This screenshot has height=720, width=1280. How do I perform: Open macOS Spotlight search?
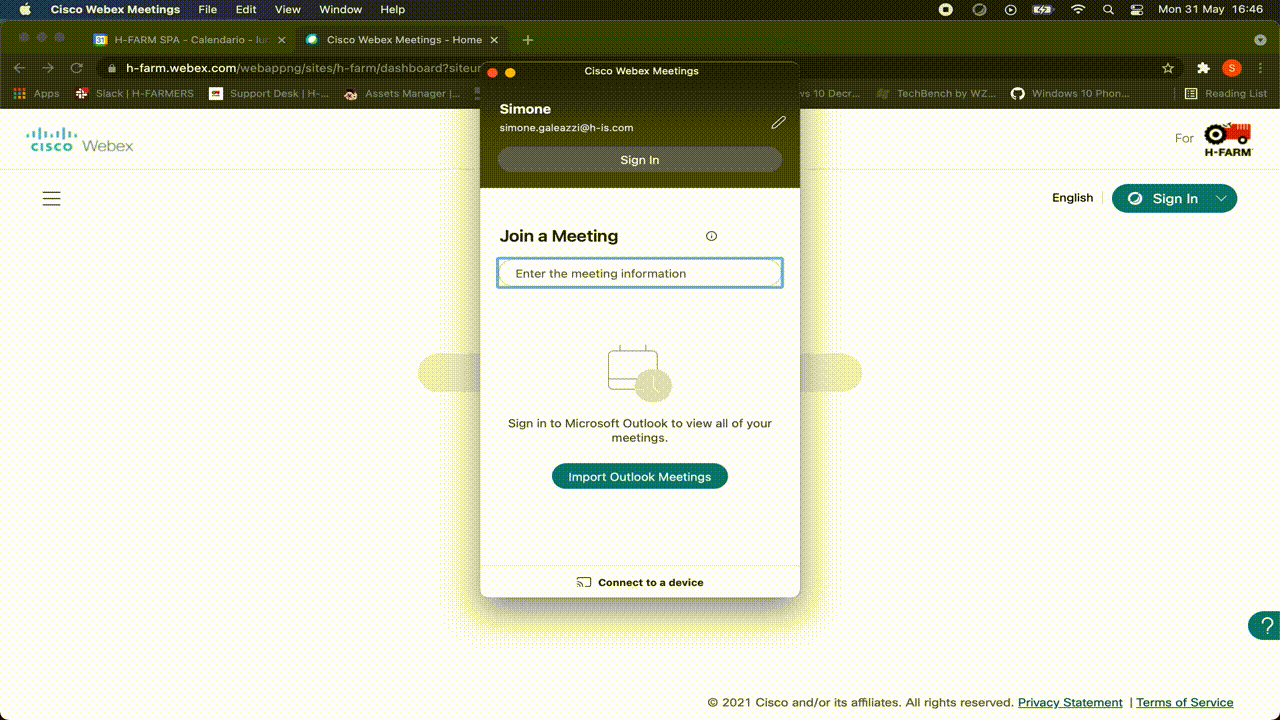(x=1108, y=9)
